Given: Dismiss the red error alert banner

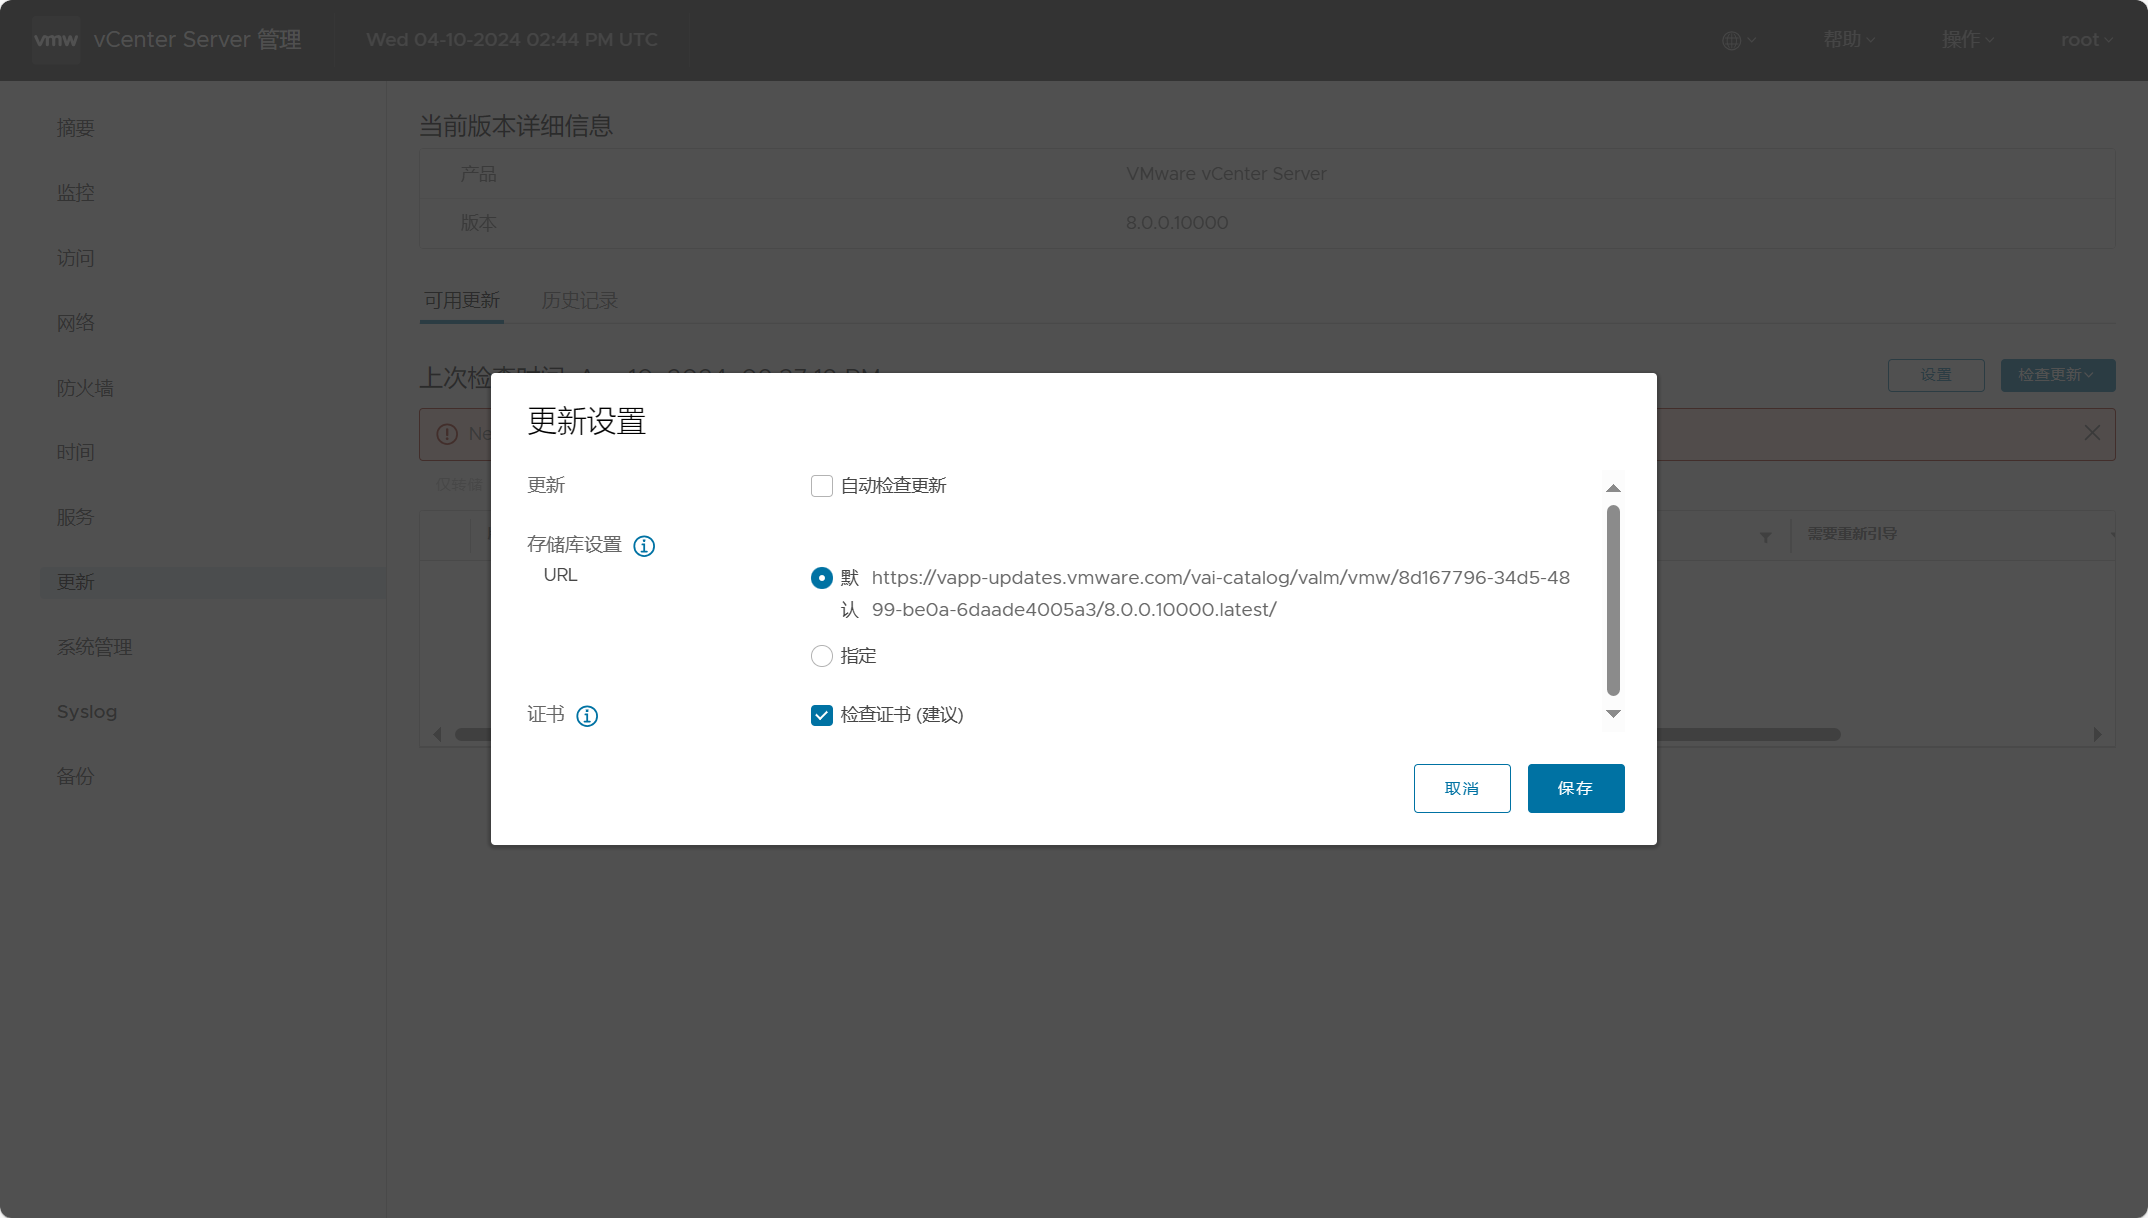Looking at the screenshot, I should (x=2092, y=433).
